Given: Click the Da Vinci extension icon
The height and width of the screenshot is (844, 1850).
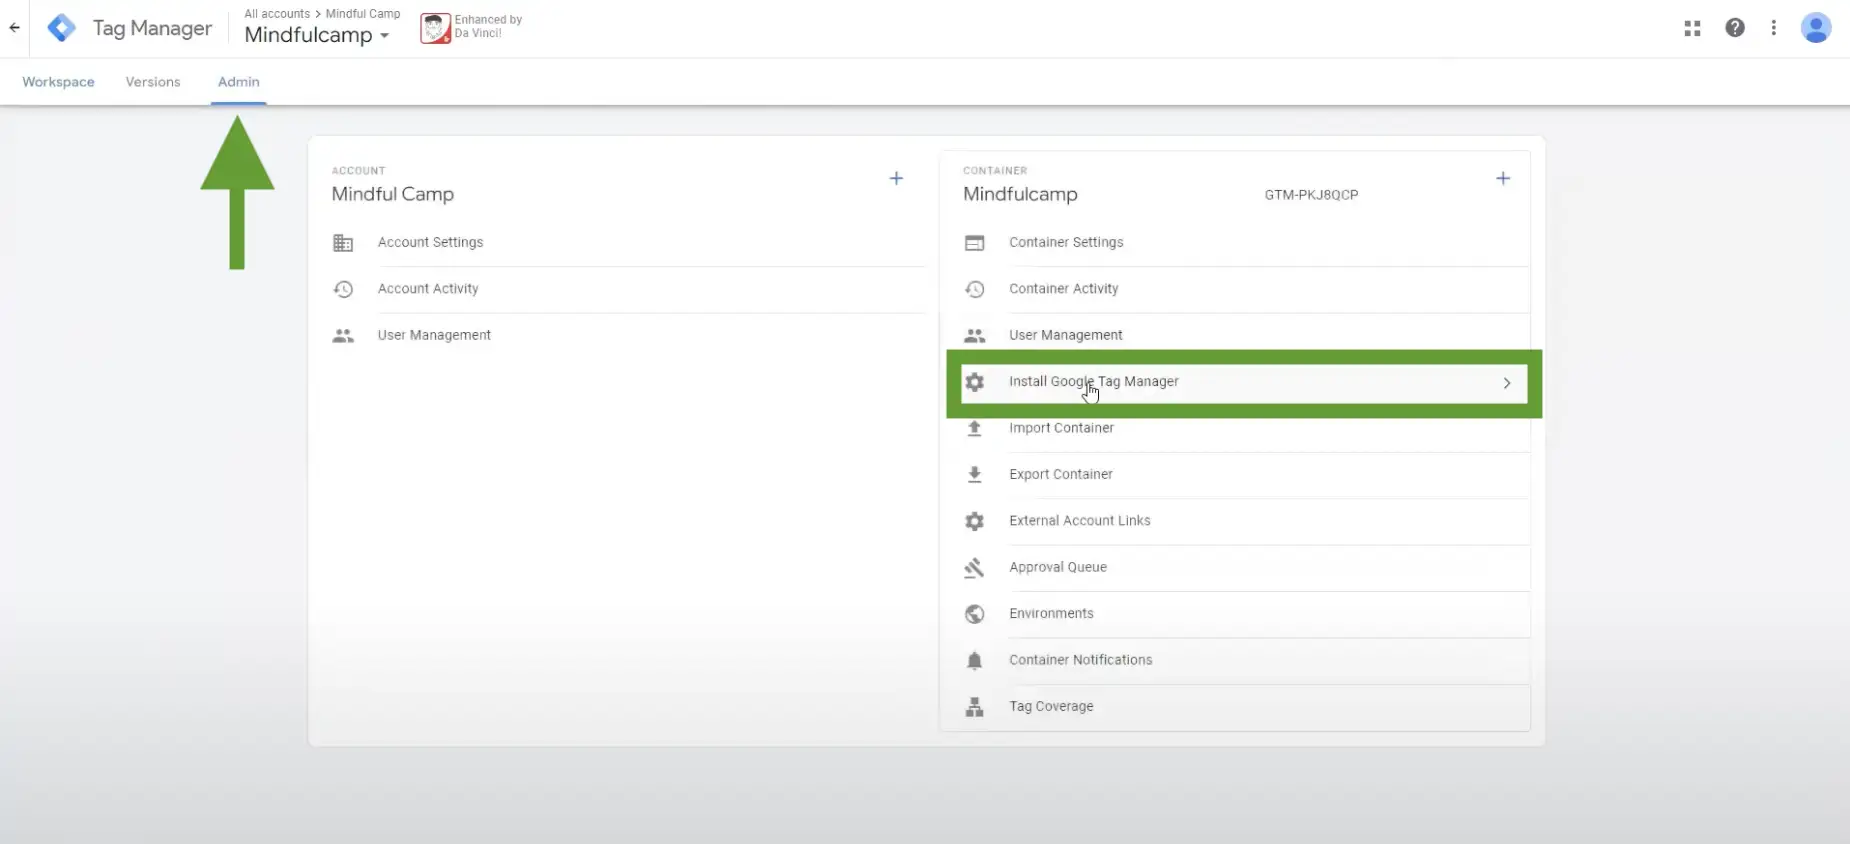Looking at the screenshot, I should (435, 28).
